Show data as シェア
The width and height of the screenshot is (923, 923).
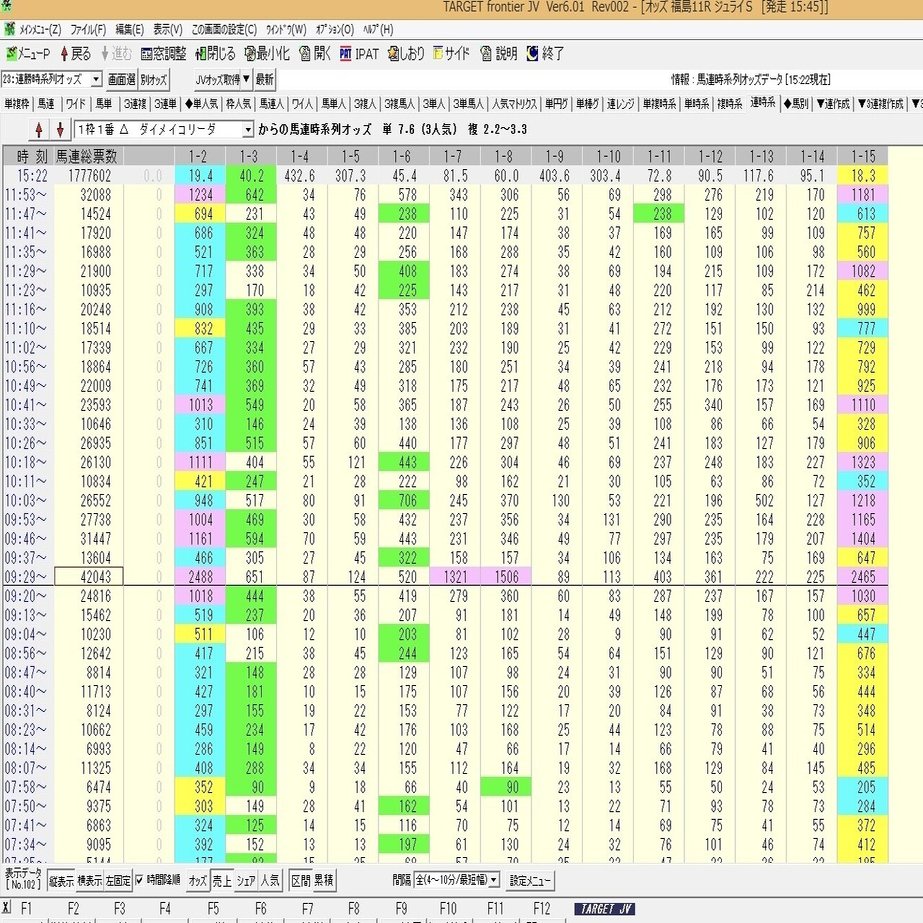pos(246,881)
